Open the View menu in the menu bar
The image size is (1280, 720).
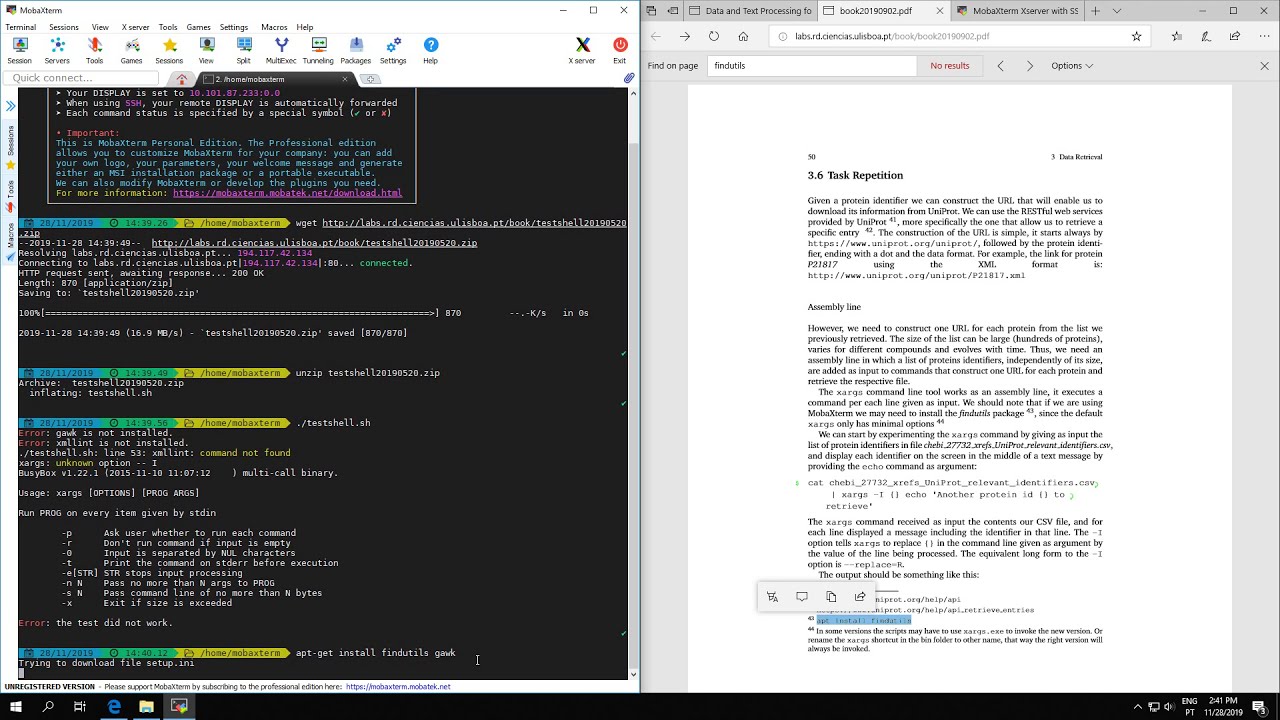(x=100, y=27)
